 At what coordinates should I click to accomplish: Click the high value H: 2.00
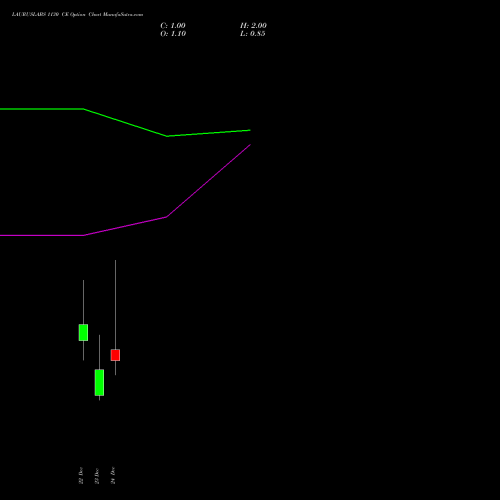(x=253, y=26)
